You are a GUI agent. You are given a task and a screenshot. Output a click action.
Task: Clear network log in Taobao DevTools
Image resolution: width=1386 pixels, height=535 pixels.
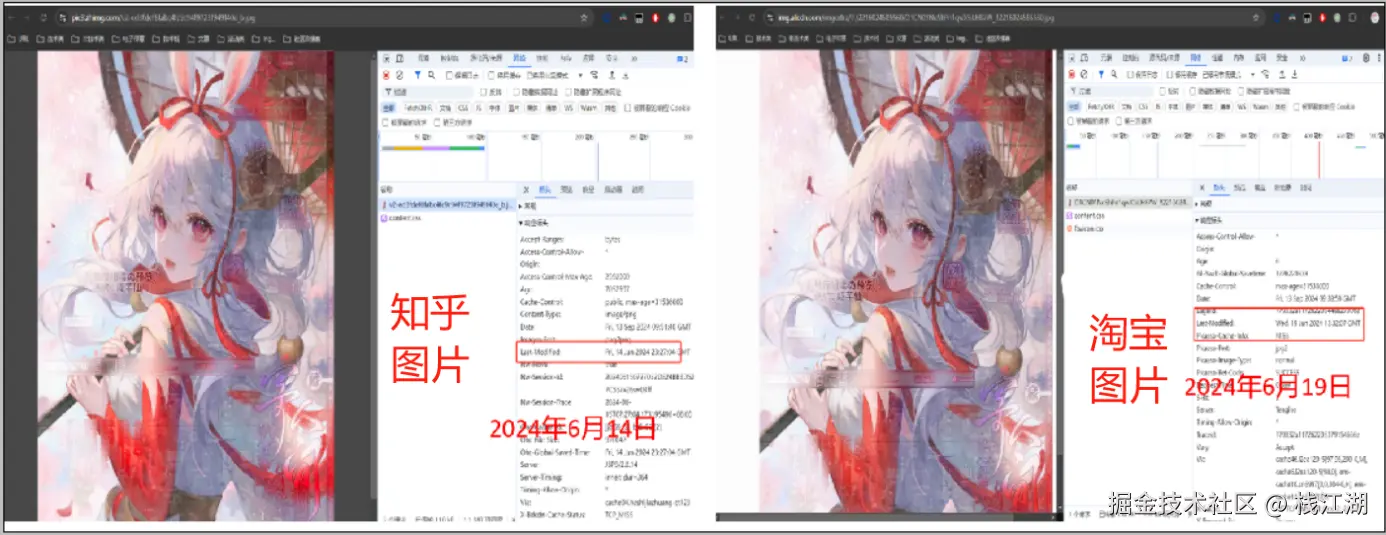[1084, 75]
